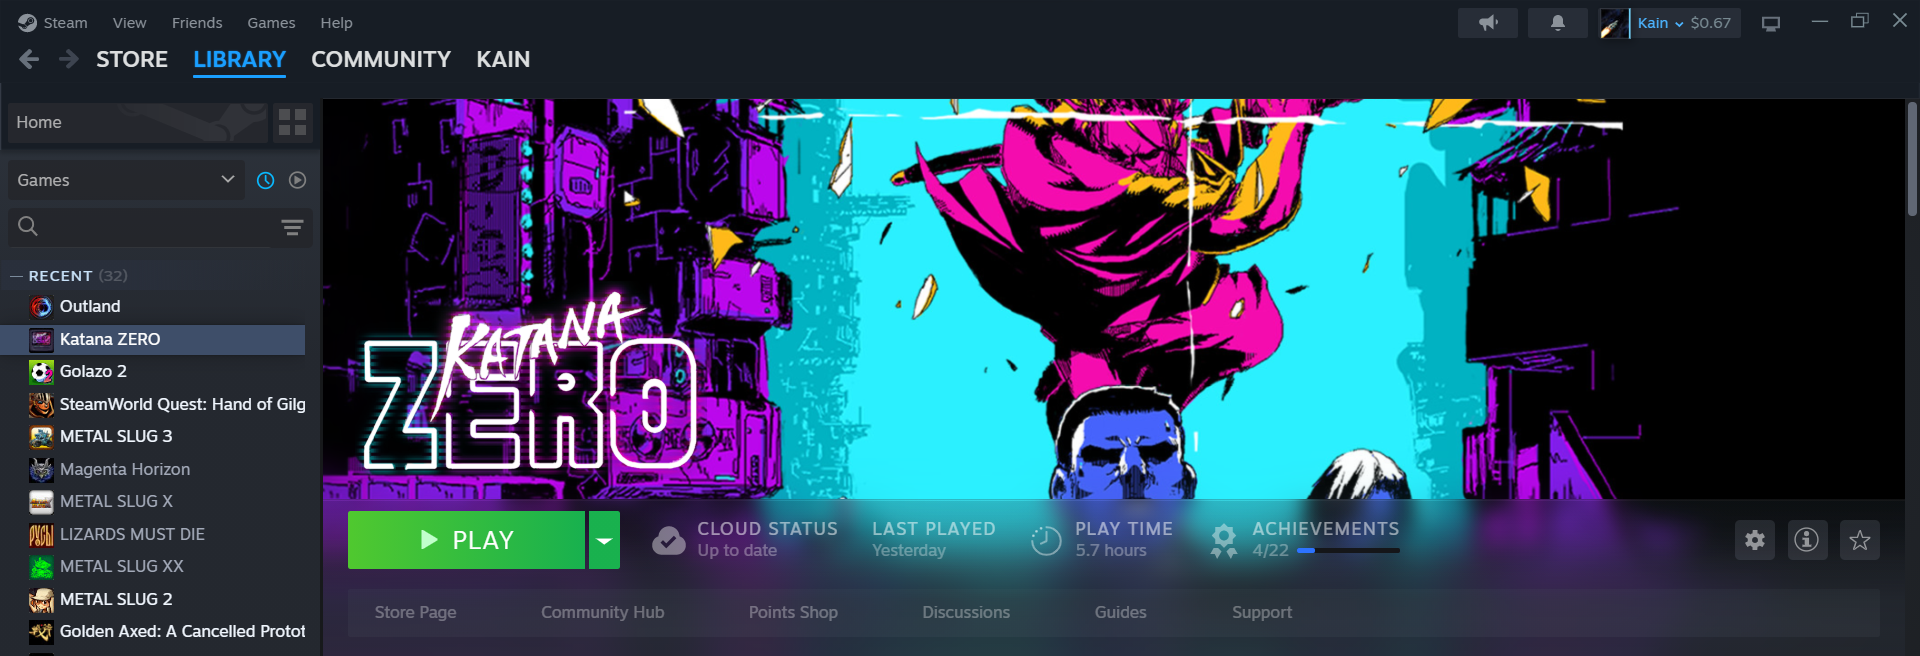The height and width of the screenshot is (656, 1920).
Task: Click the METAL SLUG XX game icon
Action: [41, 567]
